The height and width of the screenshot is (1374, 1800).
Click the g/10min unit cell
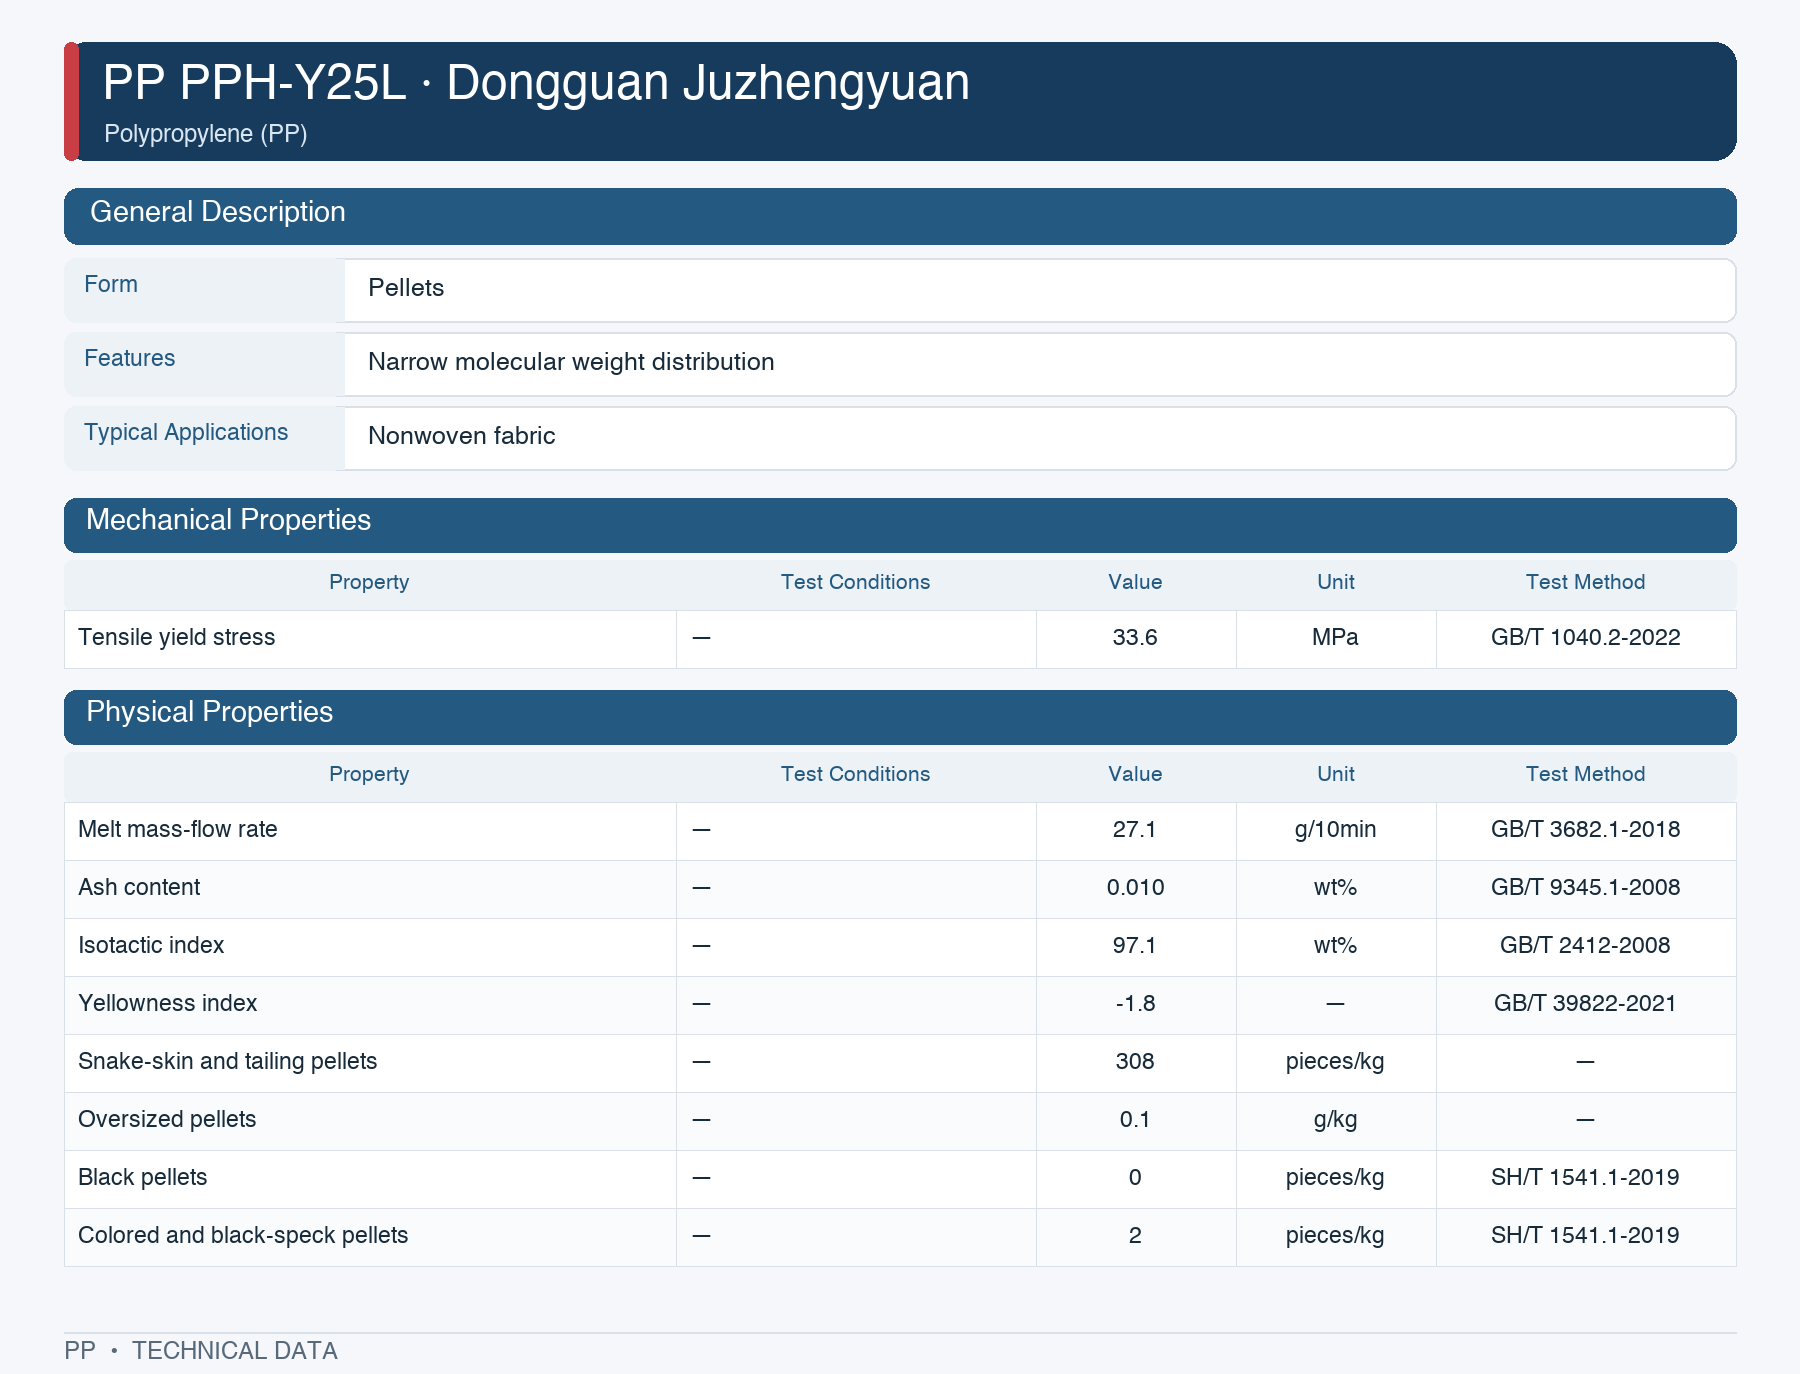pos(1335,830)
